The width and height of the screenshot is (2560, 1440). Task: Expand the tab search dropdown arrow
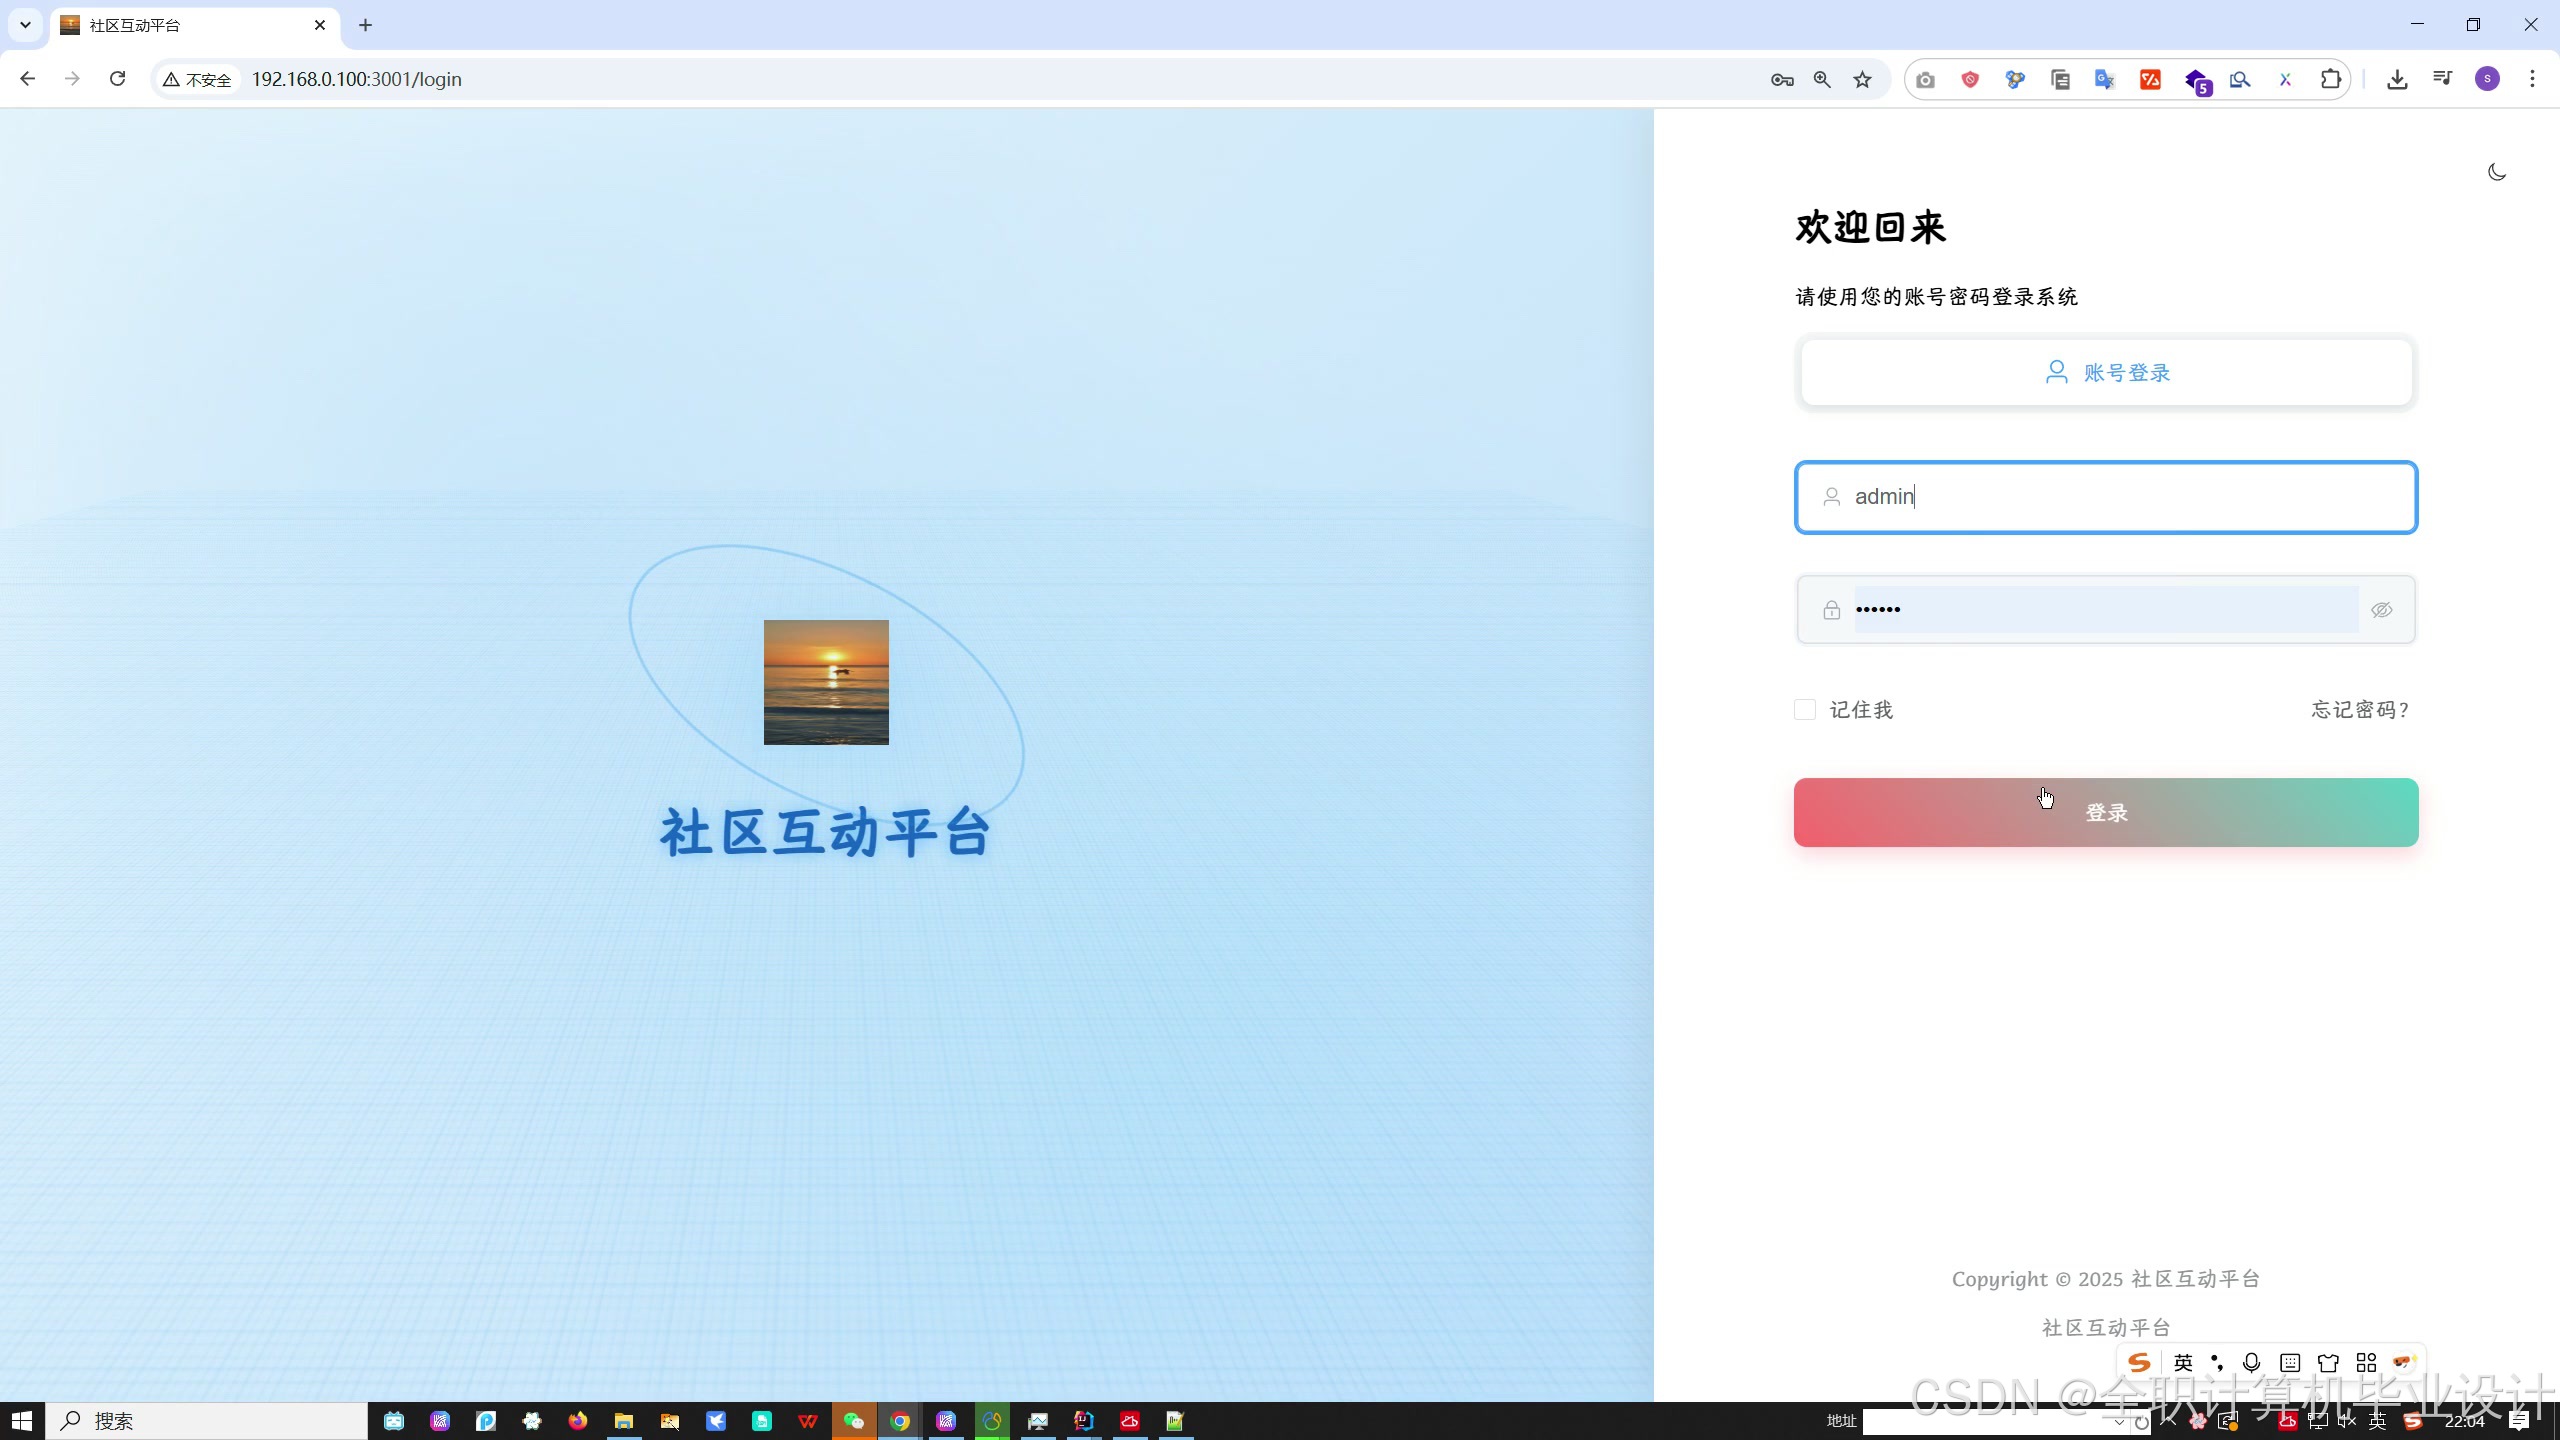(x=25, y=25)
